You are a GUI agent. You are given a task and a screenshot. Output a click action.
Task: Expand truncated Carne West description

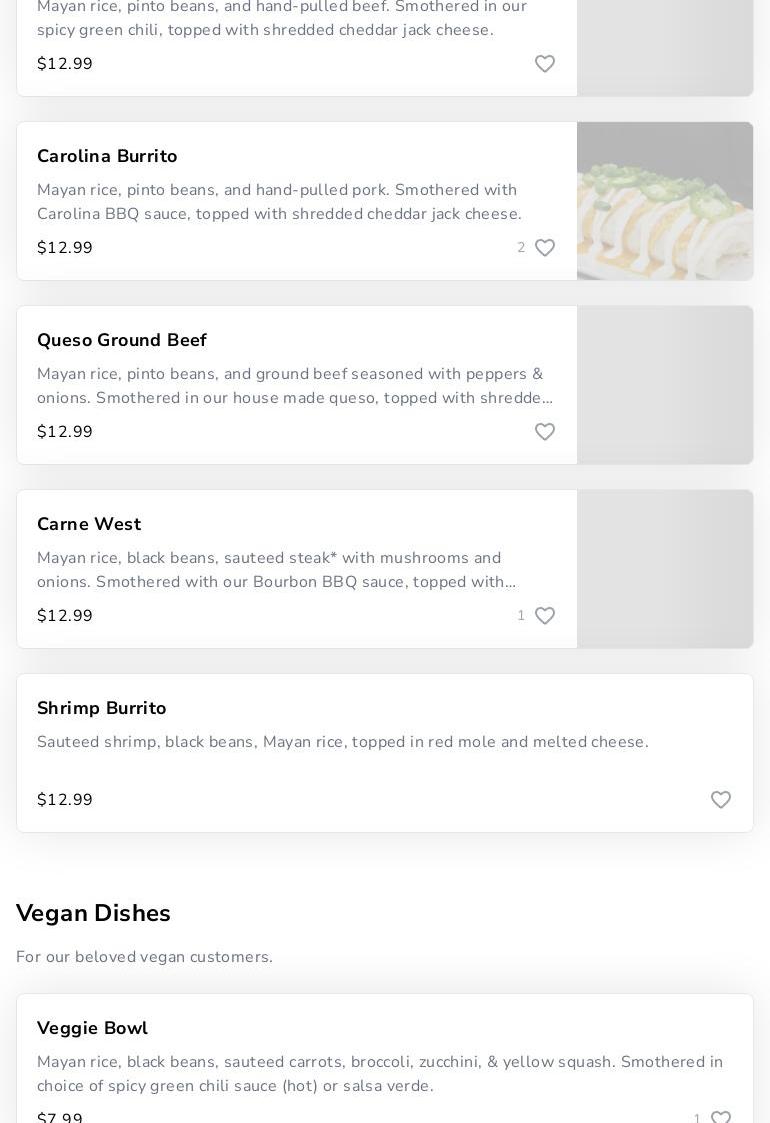click(x=276, y=570)
